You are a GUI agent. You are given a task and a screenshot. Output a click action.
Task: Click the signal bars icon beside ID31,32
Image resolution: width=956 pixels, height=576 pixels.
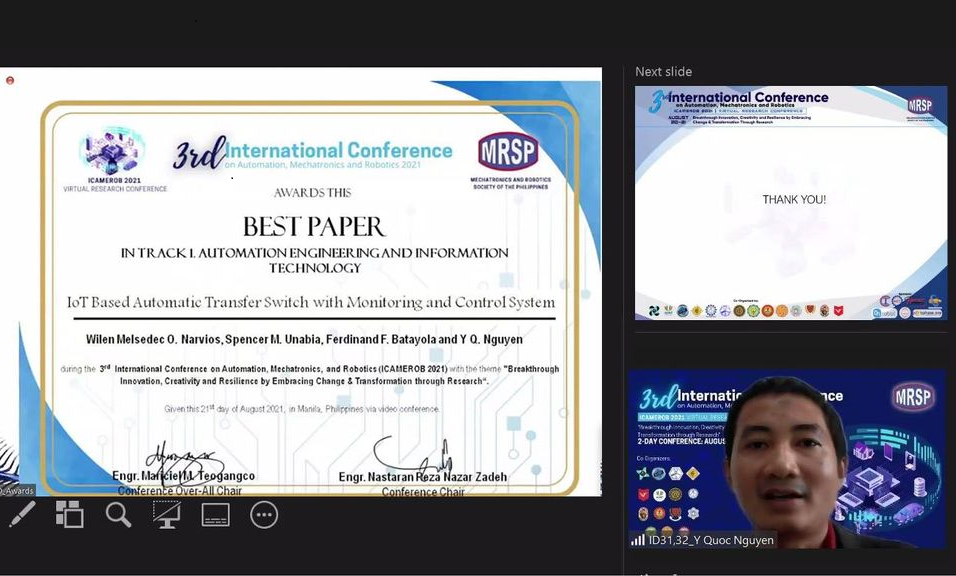tap(638, 540)
